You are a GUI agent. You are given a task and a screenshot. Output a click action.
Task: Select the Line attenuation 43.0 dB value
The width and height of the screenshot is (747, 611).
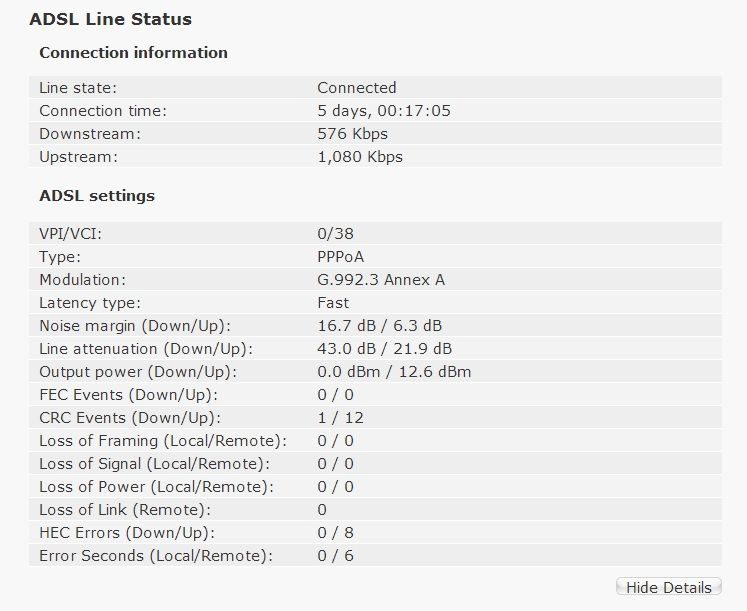point(346,349)
